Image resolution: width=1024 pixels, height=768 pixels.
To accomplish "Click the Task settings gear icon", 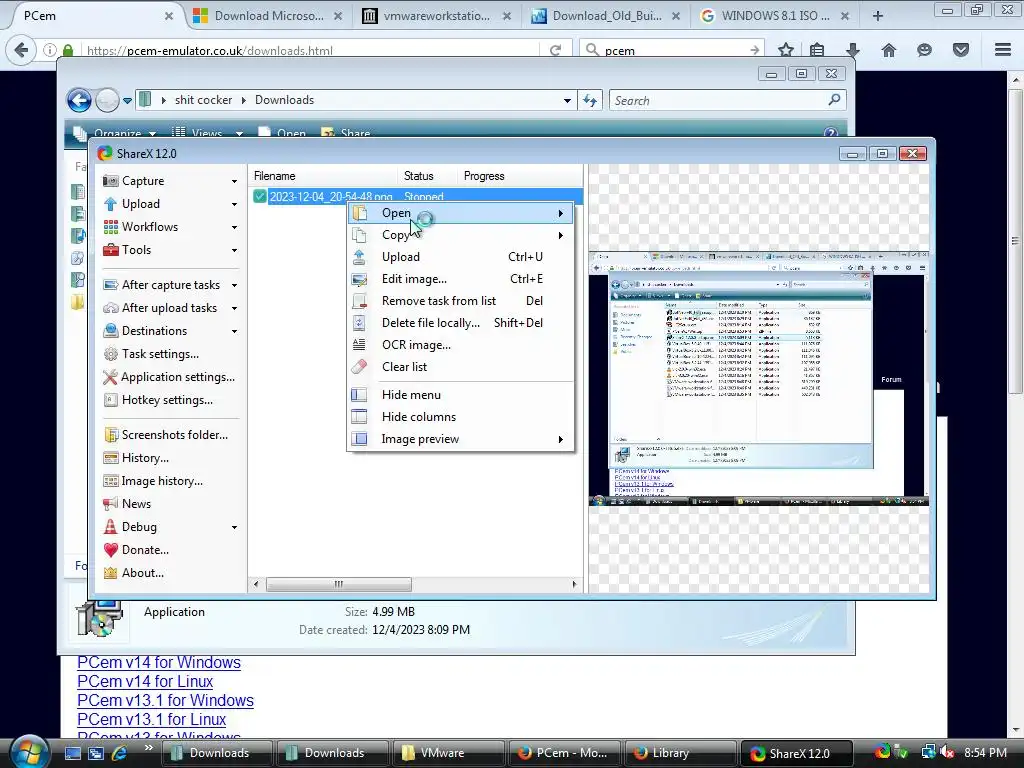I will coord(110,354).
